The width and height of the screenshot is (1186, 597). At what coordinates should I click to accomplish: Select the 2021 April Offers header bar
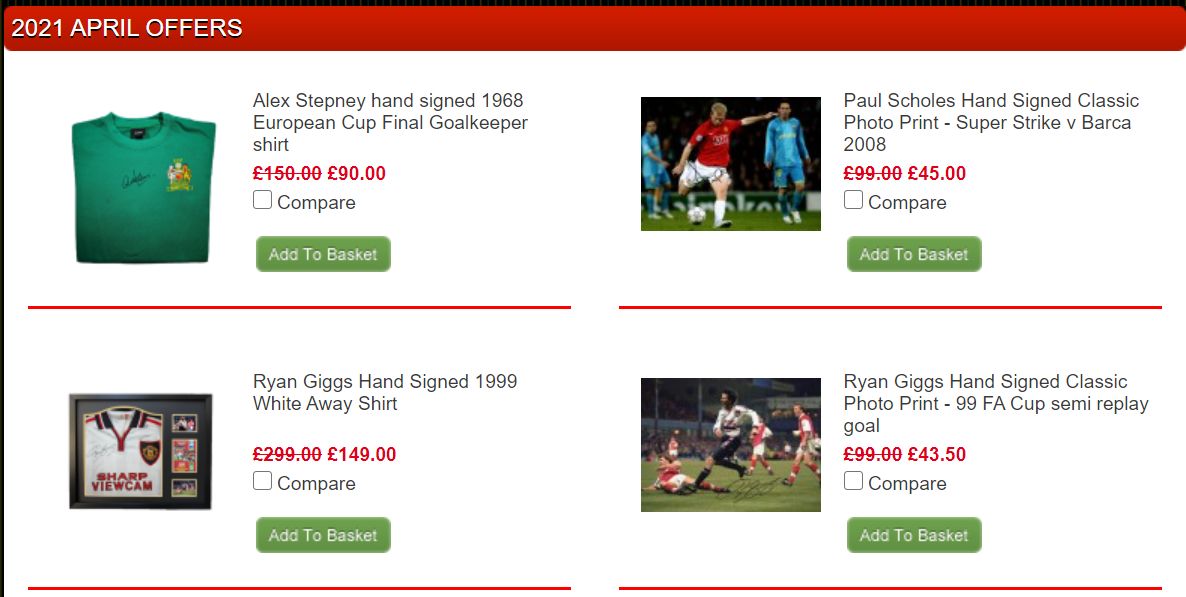point(595,28)
